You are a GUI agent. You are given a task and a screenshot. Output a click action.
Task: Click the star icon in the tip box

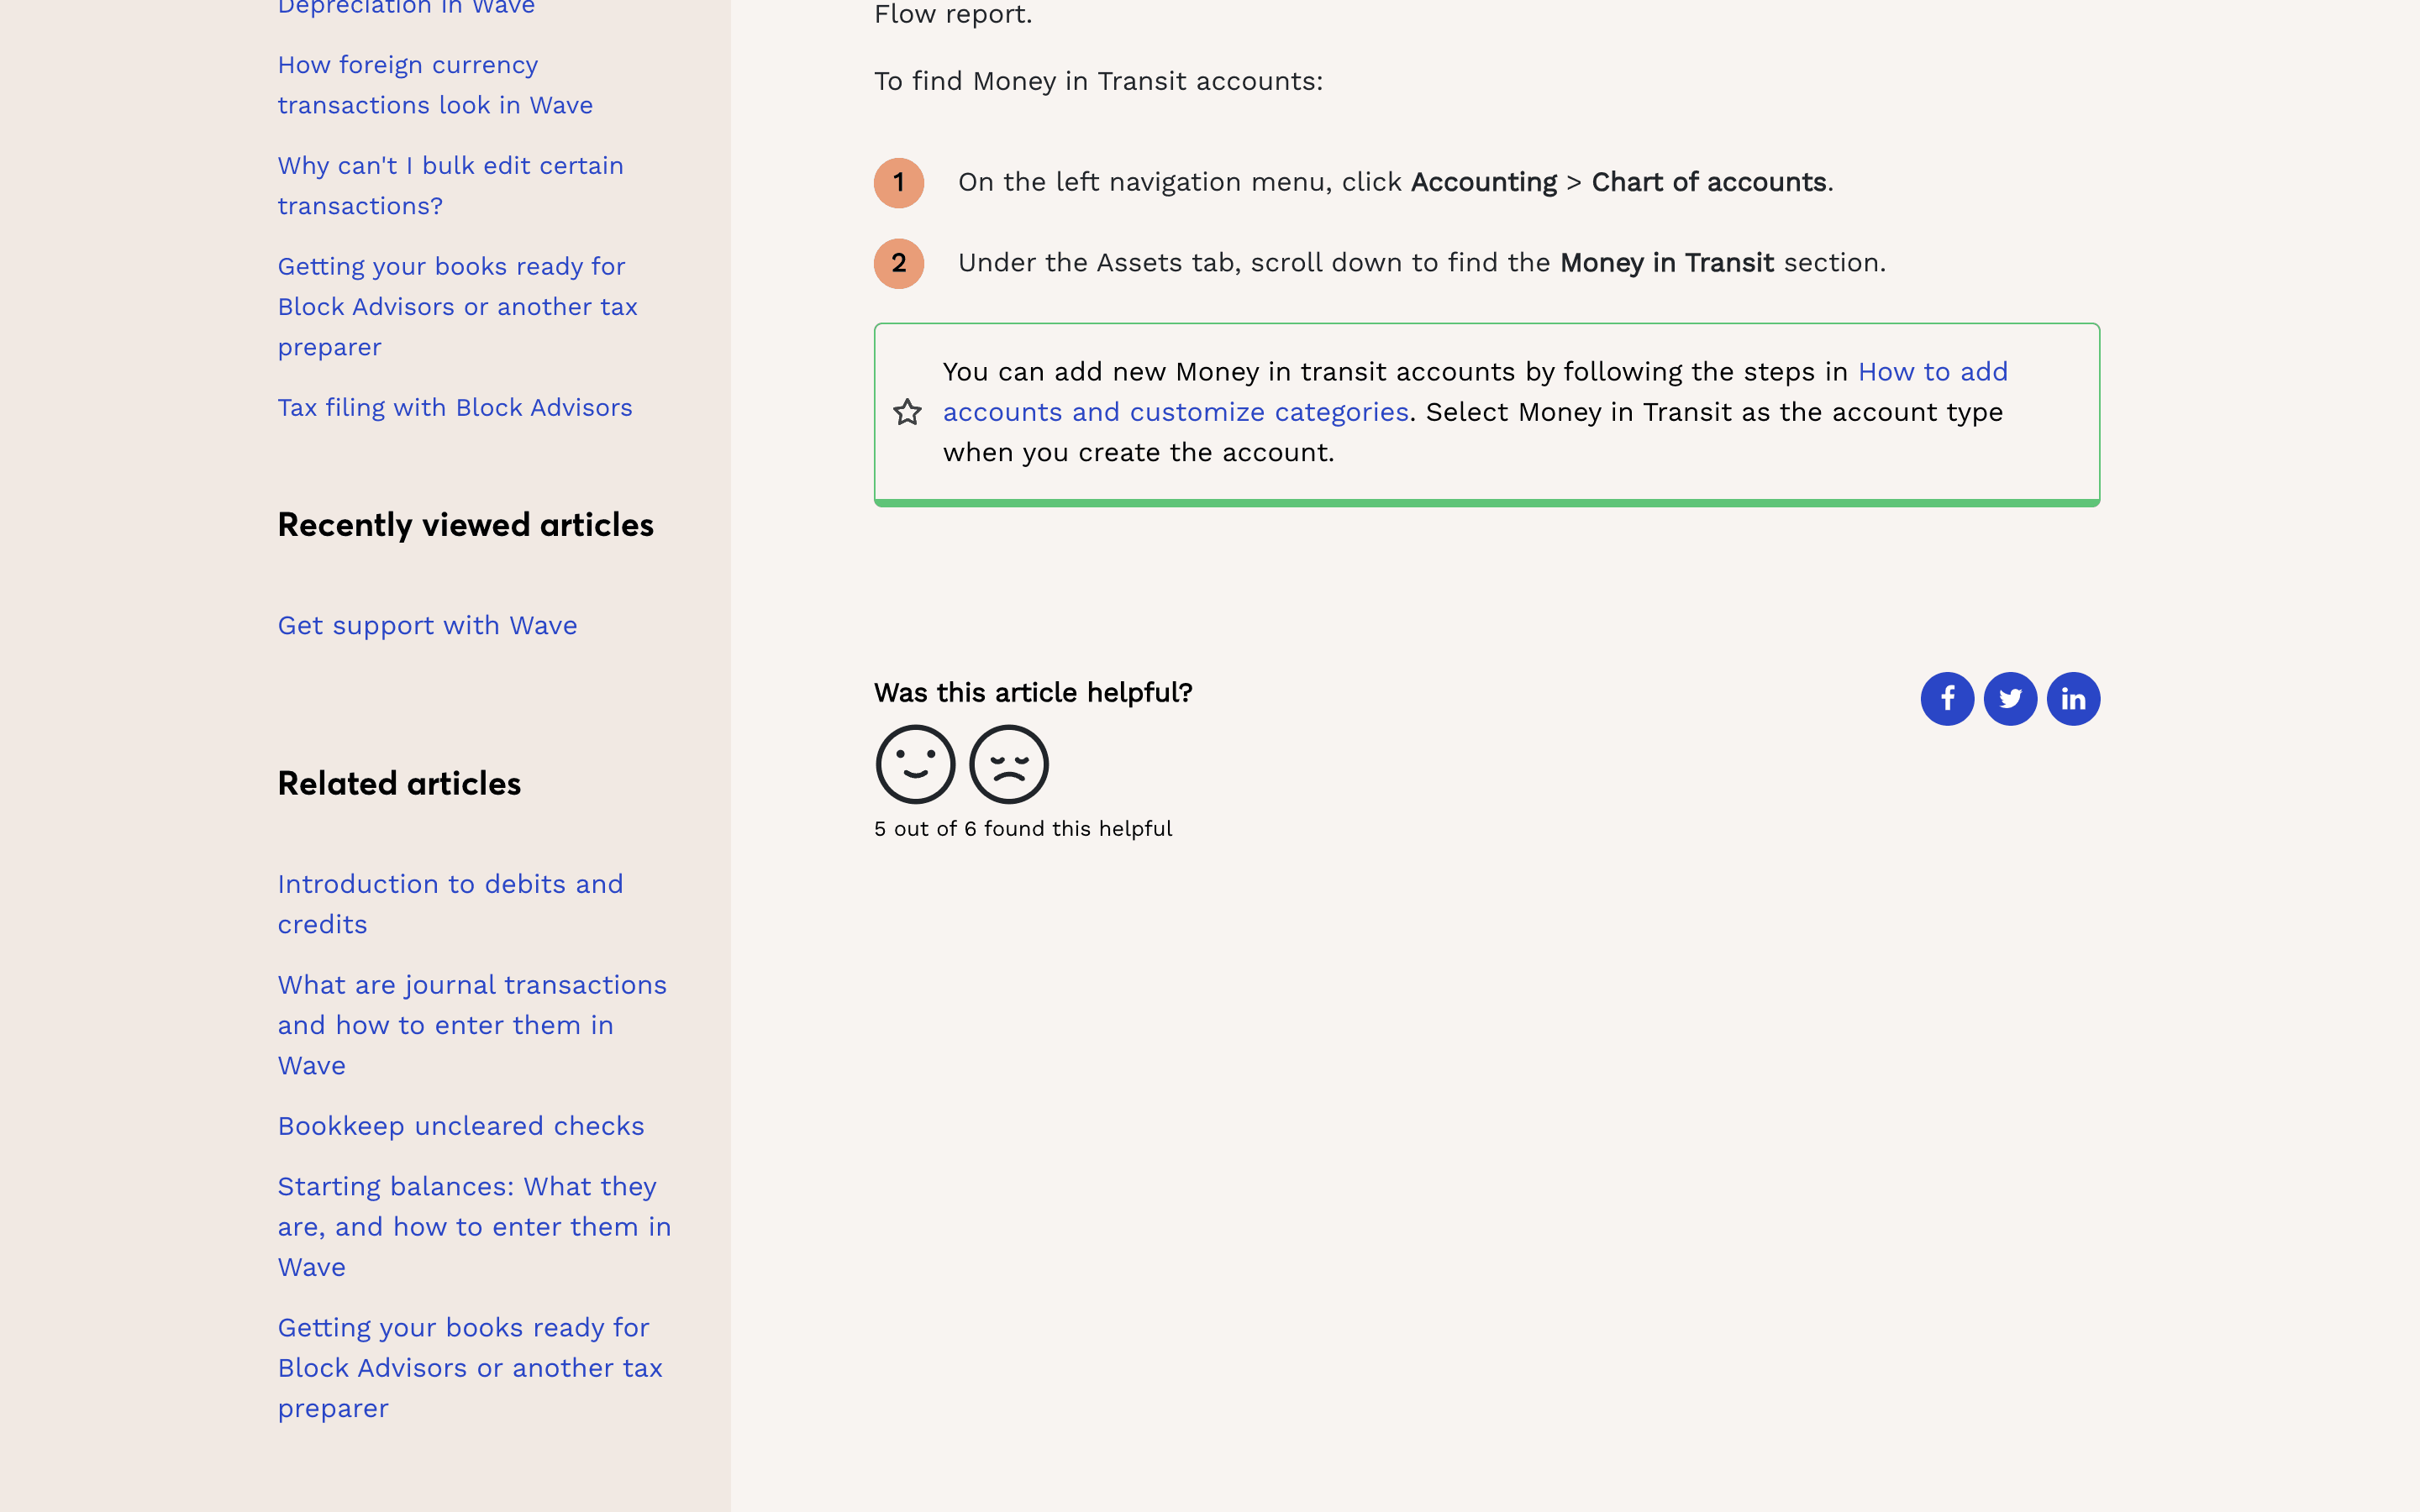(907, 412)
